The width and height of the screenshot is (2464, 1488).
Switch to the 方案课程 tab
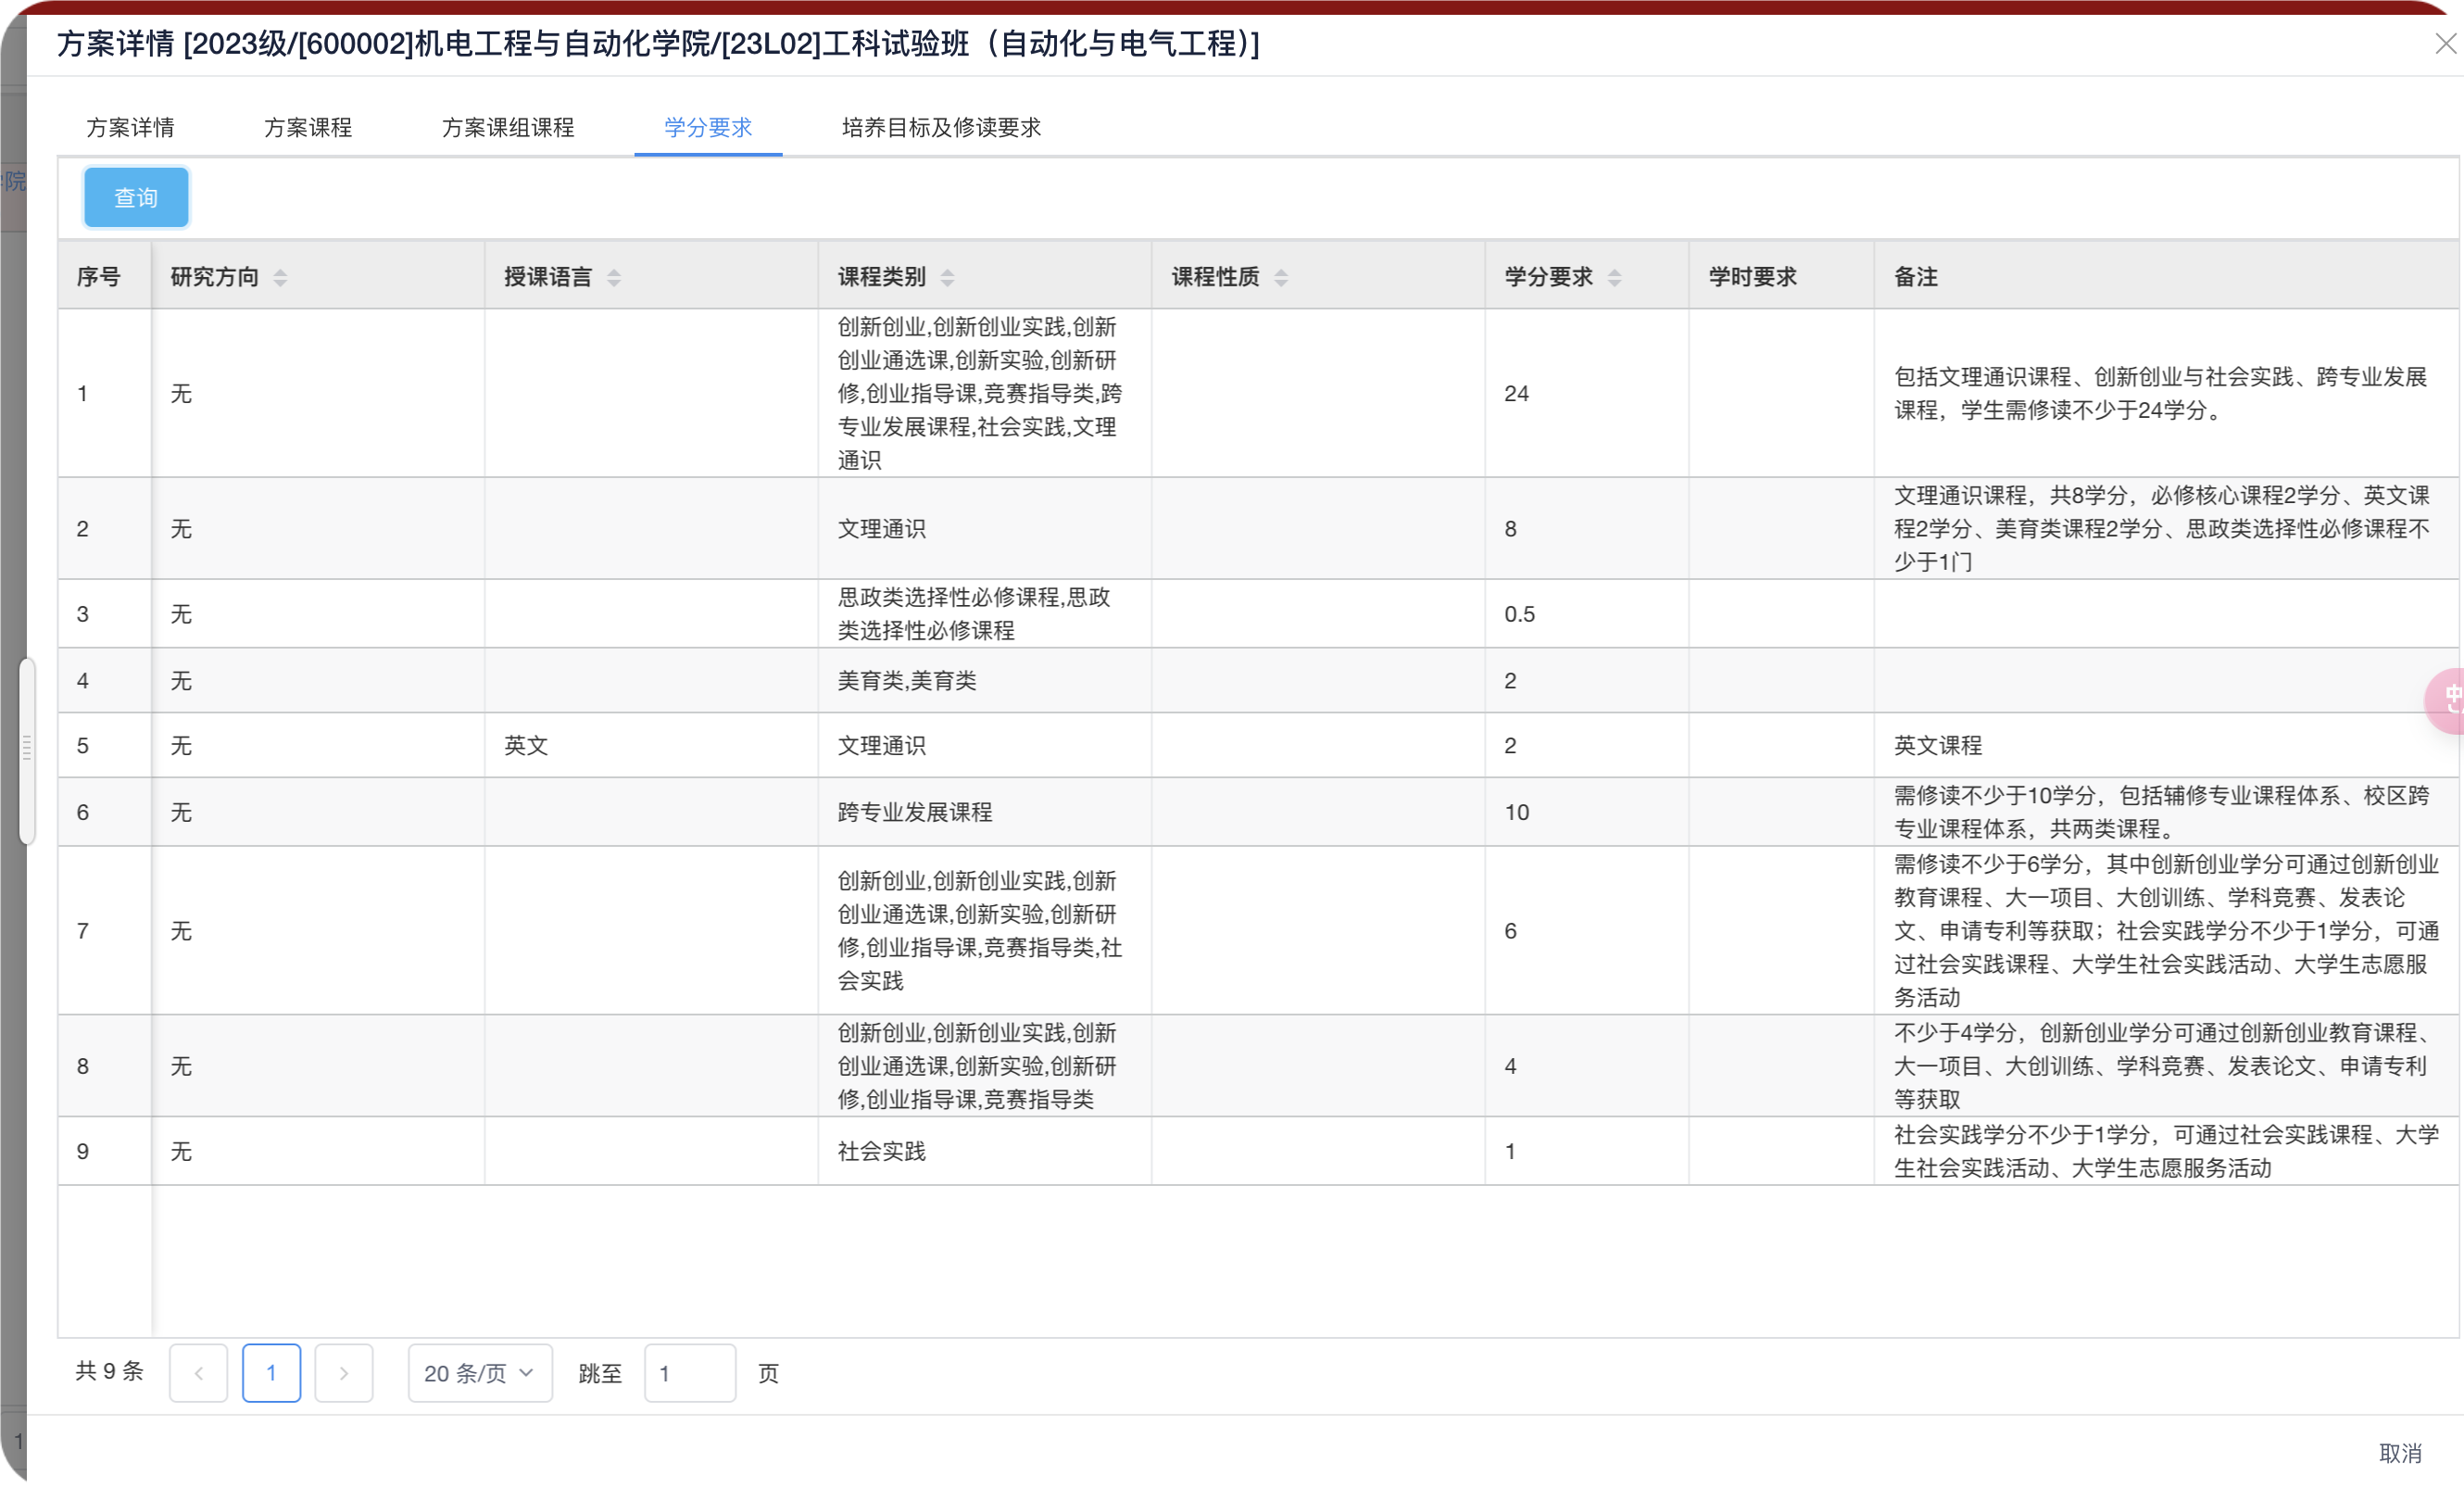click(x=308, y=128)
